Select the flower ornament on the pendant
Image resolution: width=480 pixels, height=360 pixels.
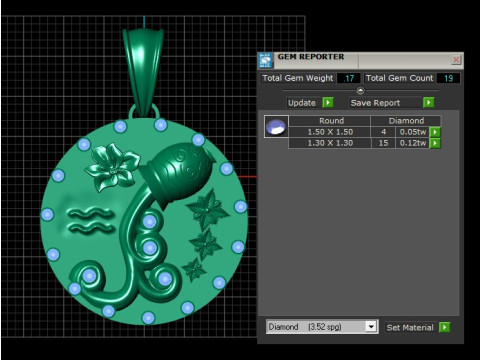[112, 167]
